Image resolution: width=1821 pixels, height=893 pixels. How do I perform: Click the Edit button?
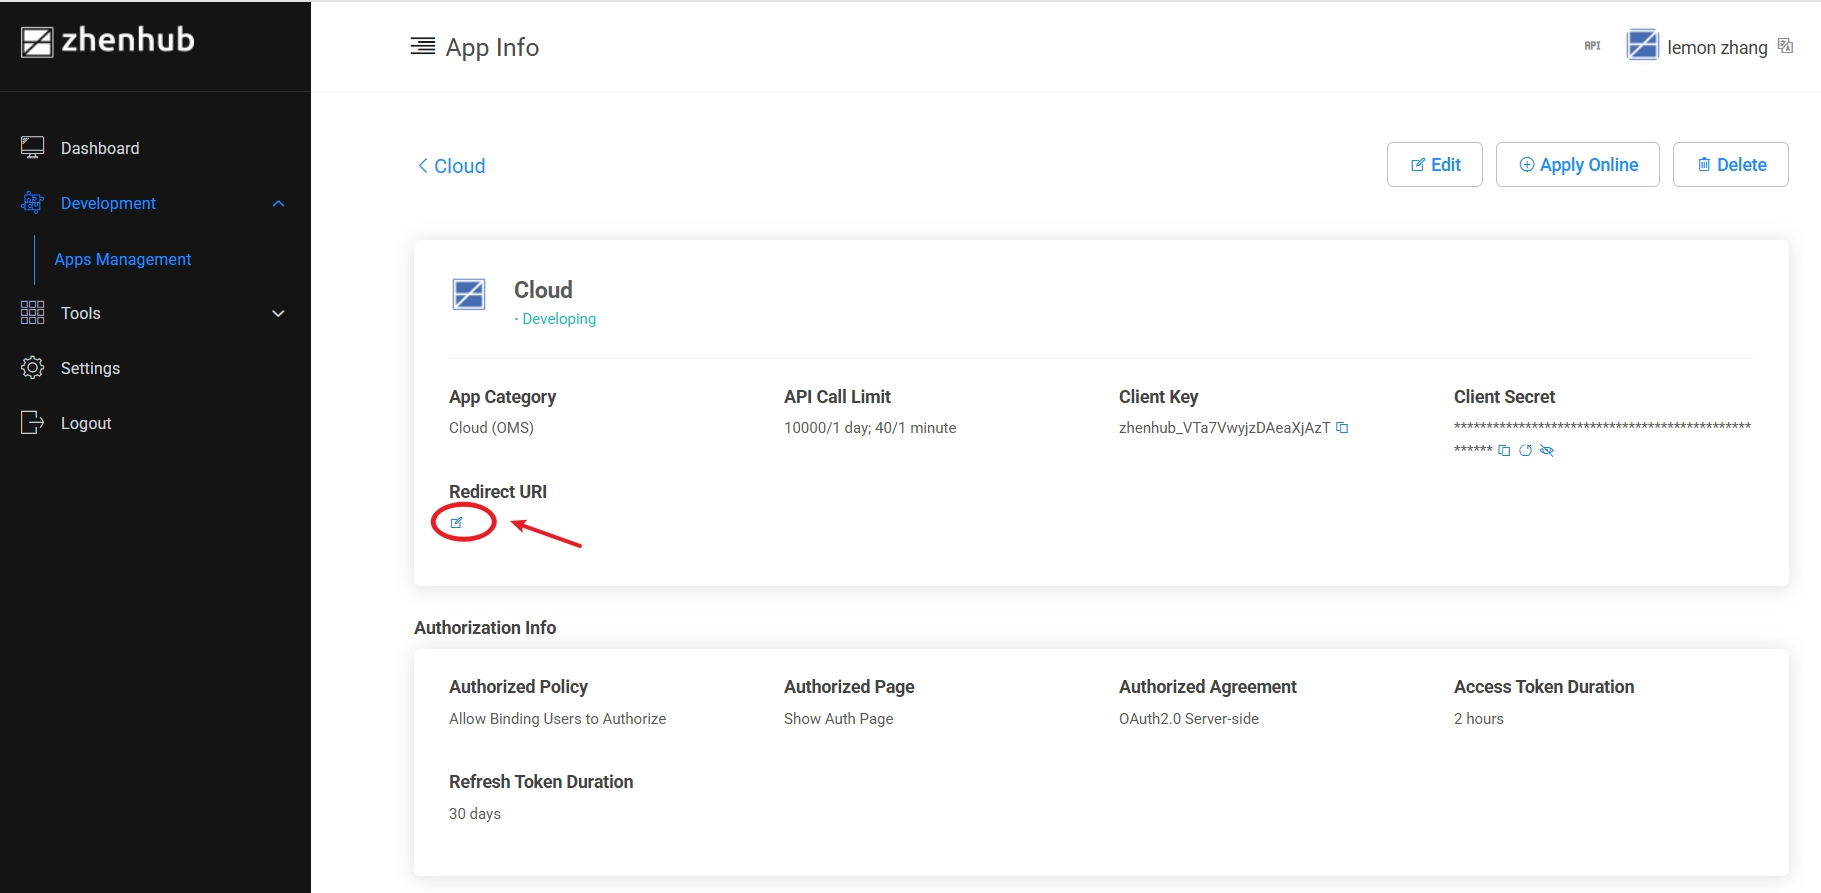1434,165
